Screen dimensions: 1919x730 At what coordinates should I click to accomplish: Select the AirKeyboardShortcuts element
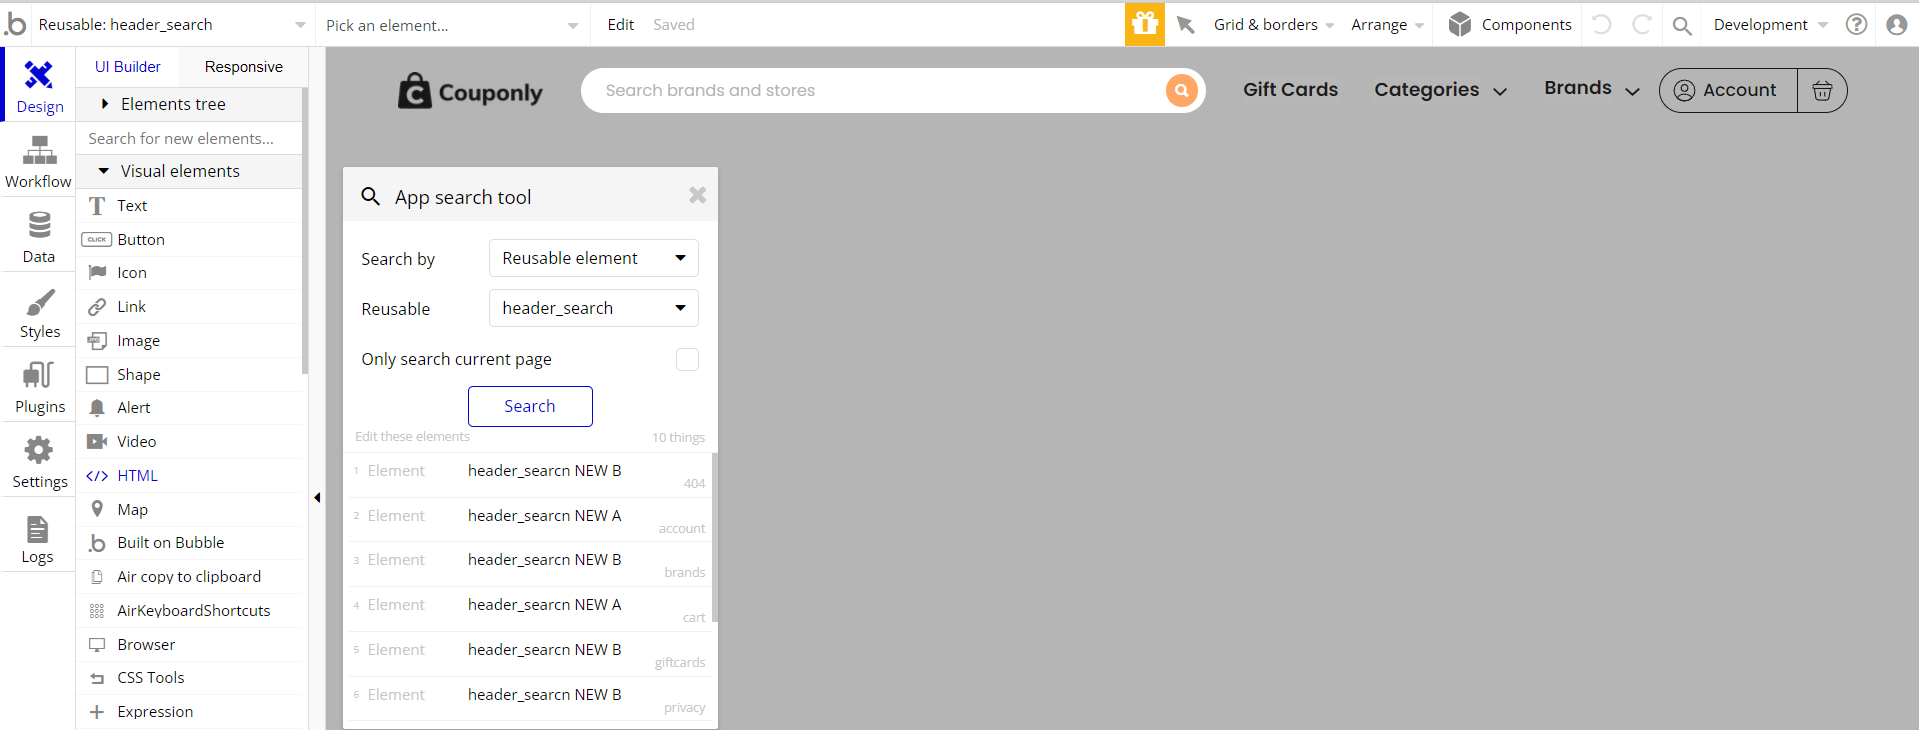(190, 611)
